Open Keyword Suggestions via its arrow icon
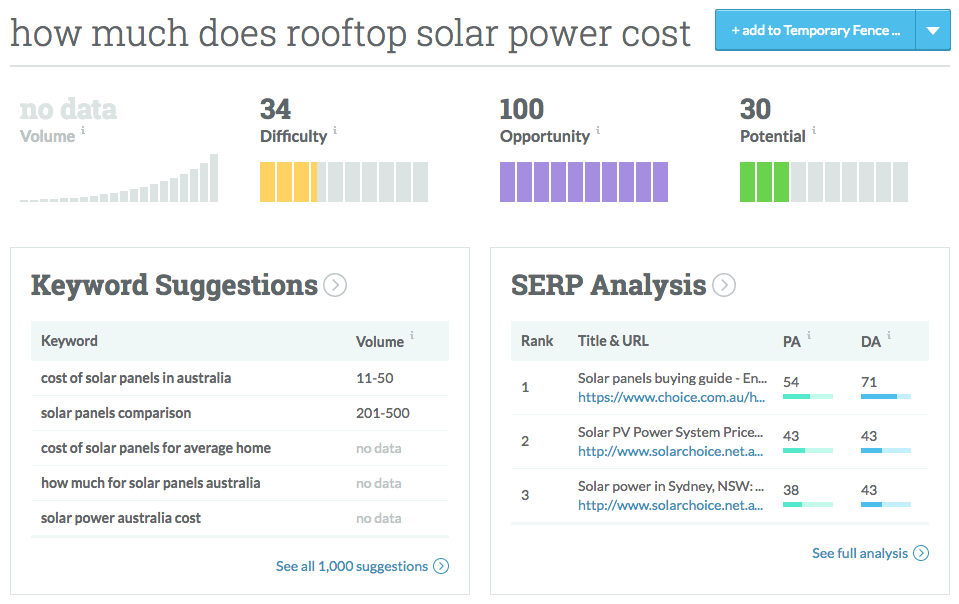959x604 pixels. tap(335, 286)
